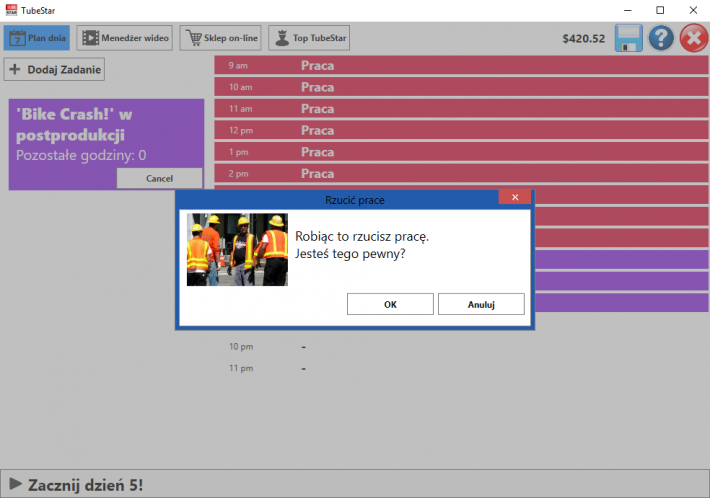
Task: Minimize the TubeStar window
Action: tap(628, 10)
